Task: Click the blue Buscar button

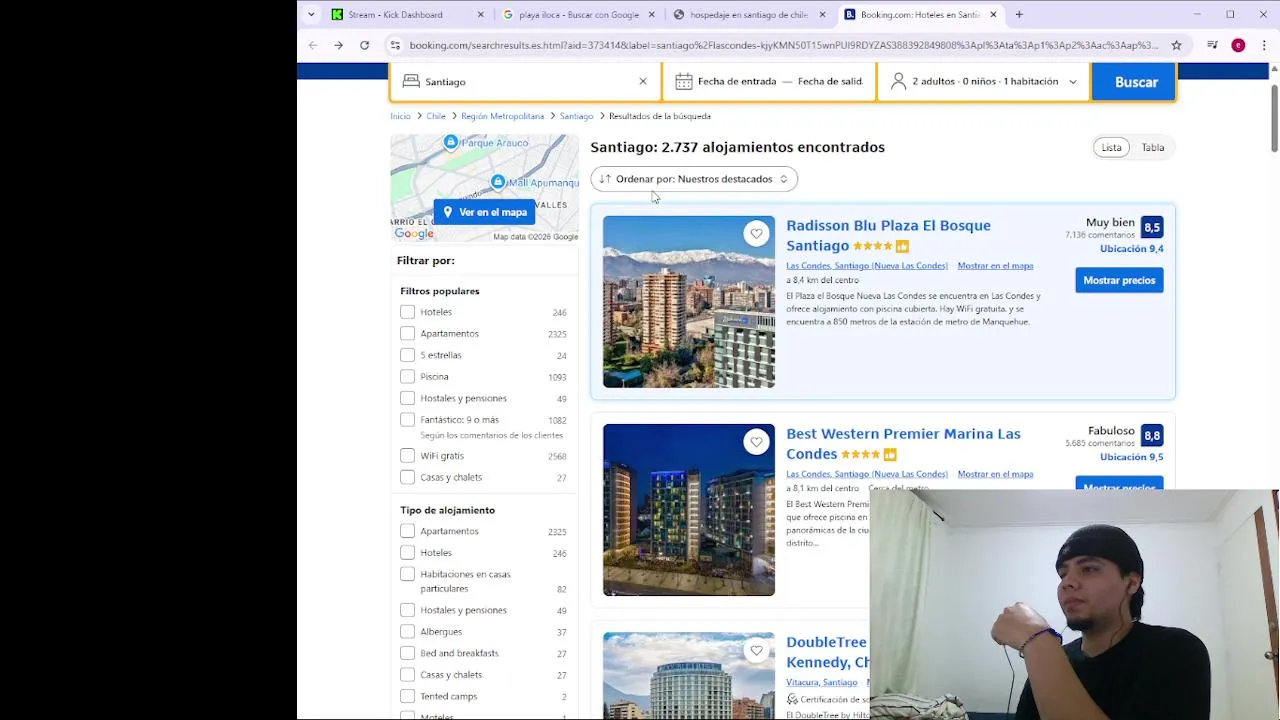Action: click(x=1134, y=82)
